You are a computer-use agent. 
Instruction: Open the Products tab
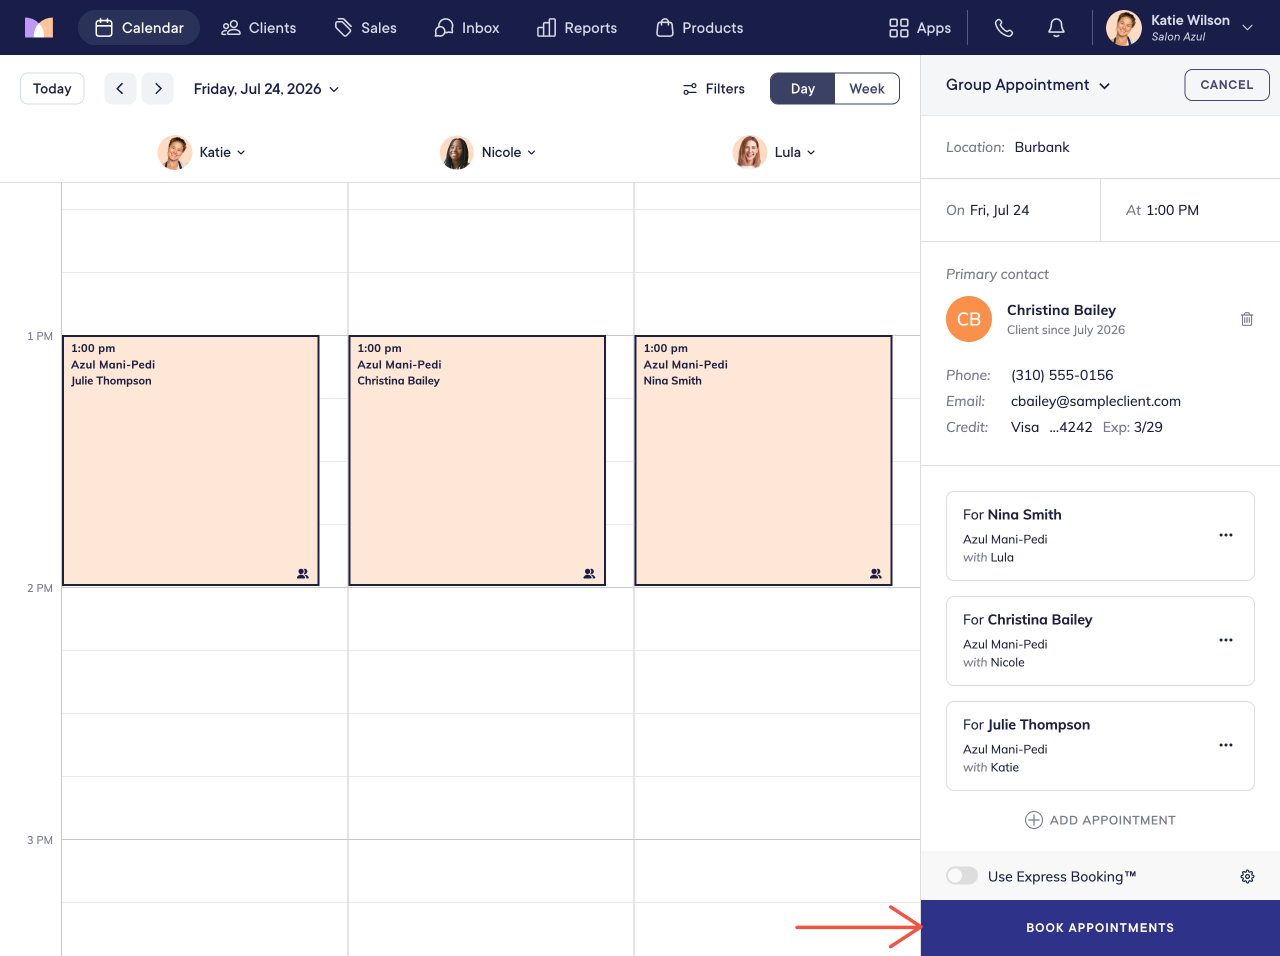pyautogui.click(x=699, y=28)
